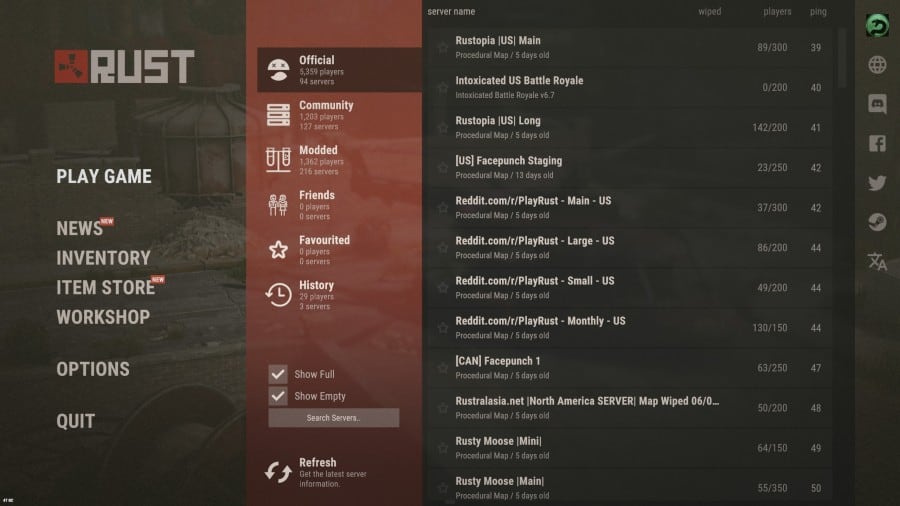Image resolution: width=900 pixels, height=506 pixels.
Task: Select server Intoxicated US Battle Royale
Action: click(629, 87)
